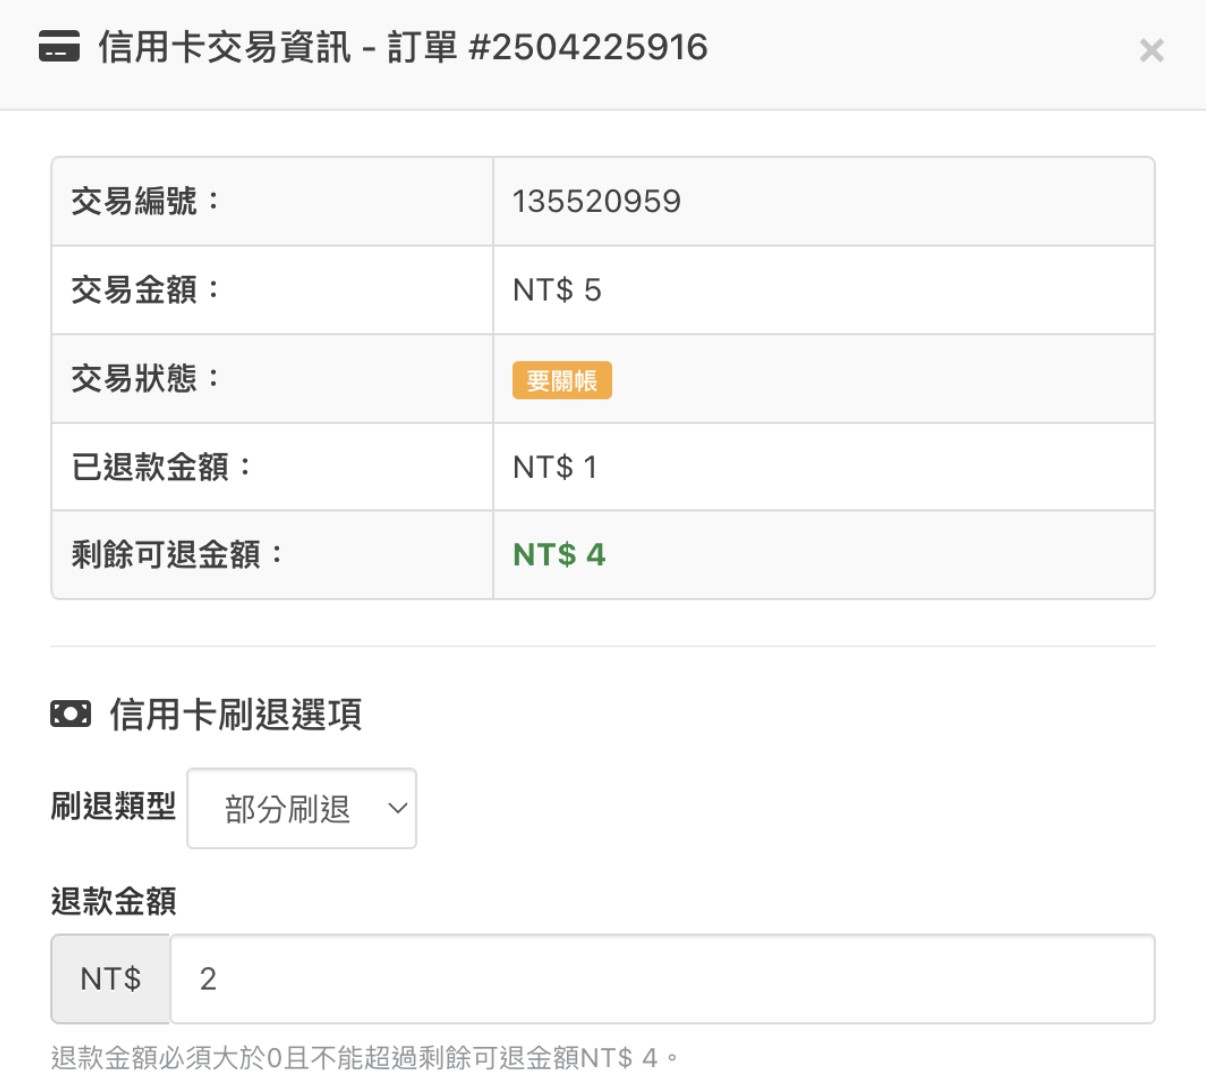Viewport: 1206px width, 1090px height.
Task: Click the 交易狀態 row label
Action: (145, 378)
